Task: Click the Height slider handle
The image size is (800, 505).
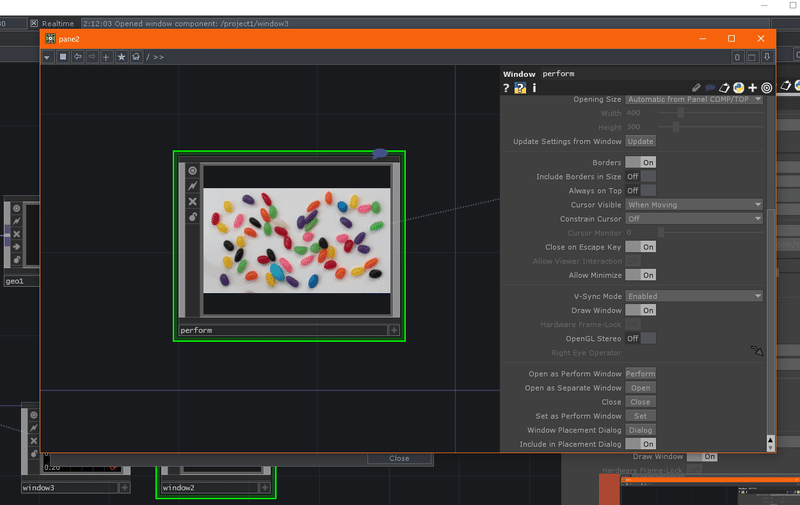Action: click(x=676, y=127)
